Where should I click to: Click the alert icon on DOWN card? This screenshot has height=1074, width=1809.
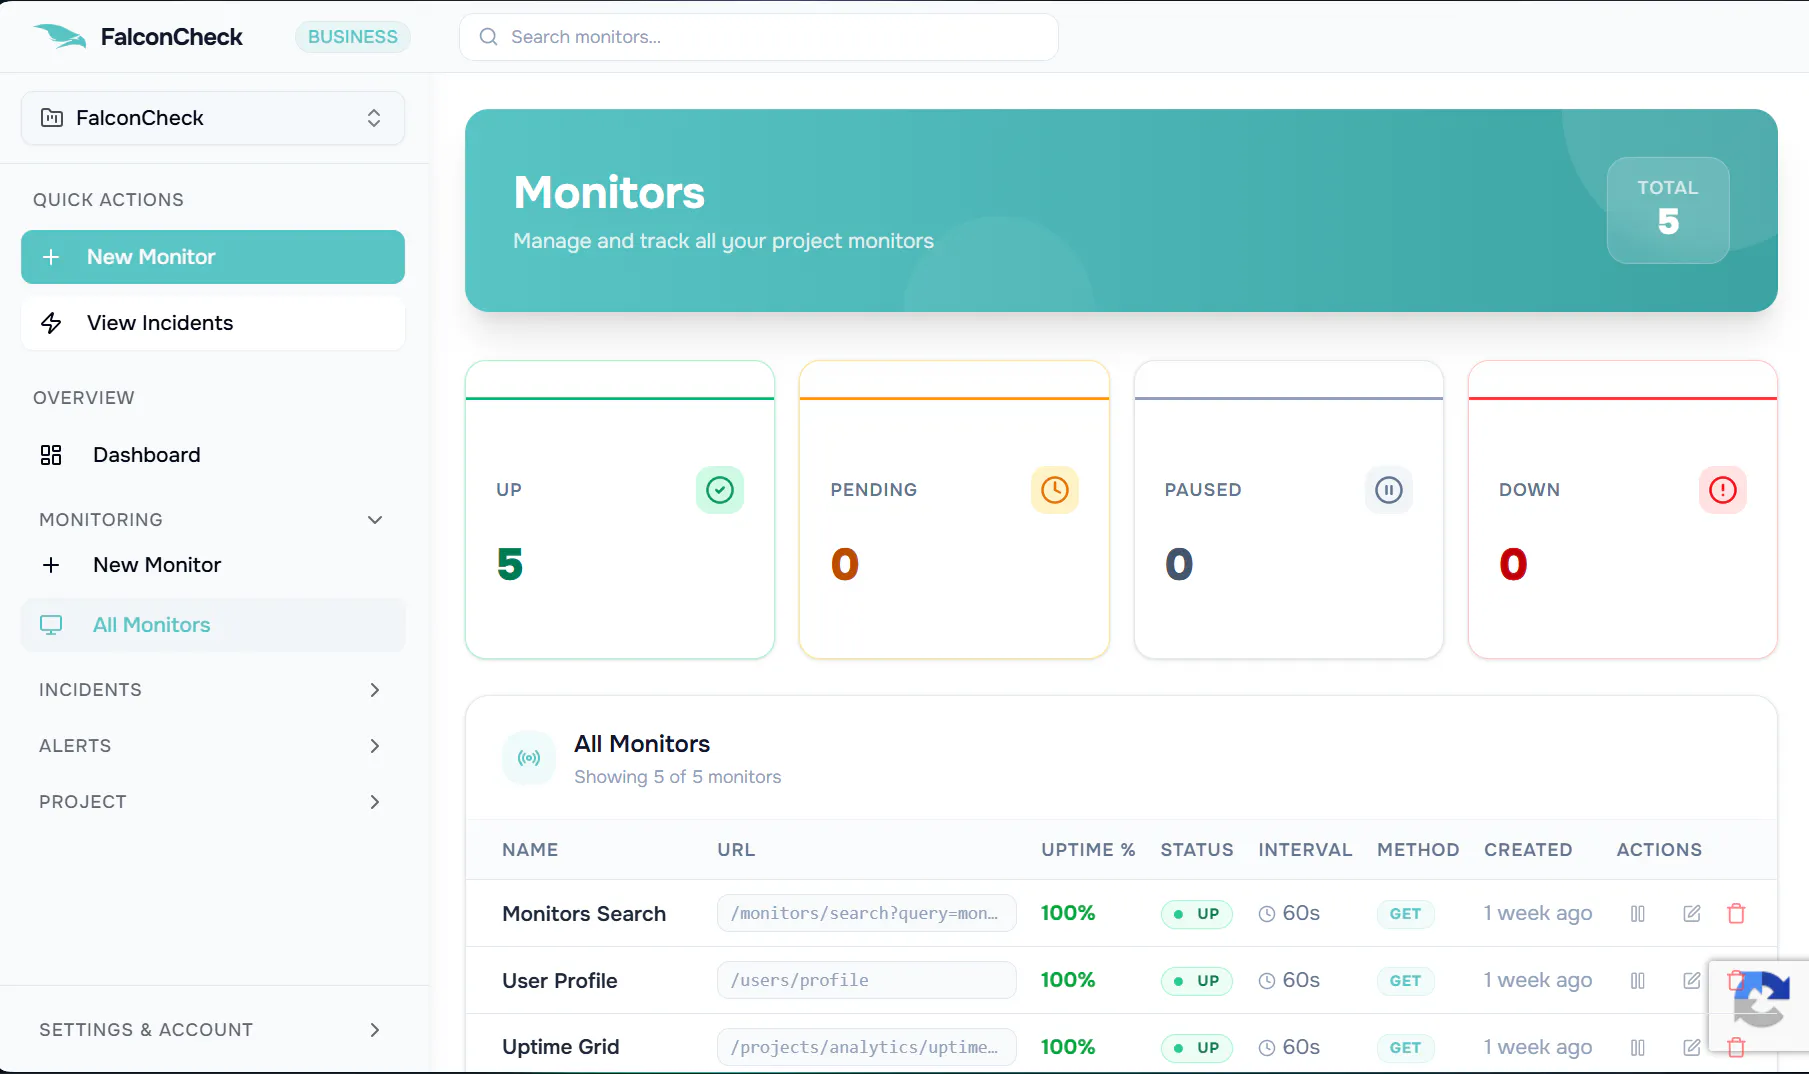point(1723,490)
